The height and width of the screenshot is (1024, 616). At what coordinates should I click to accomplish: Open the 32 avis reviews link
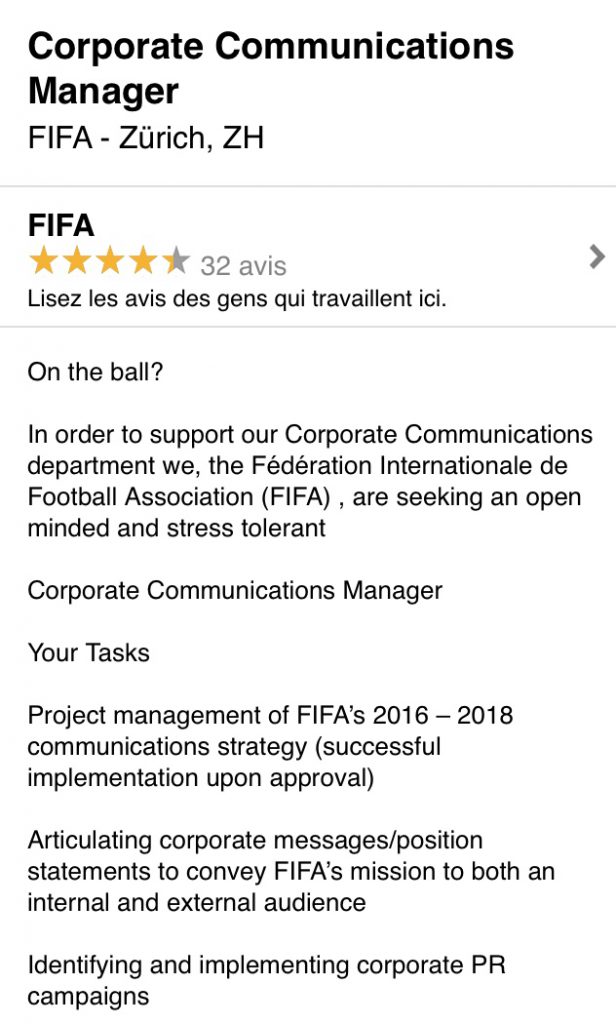pos(243,266)
